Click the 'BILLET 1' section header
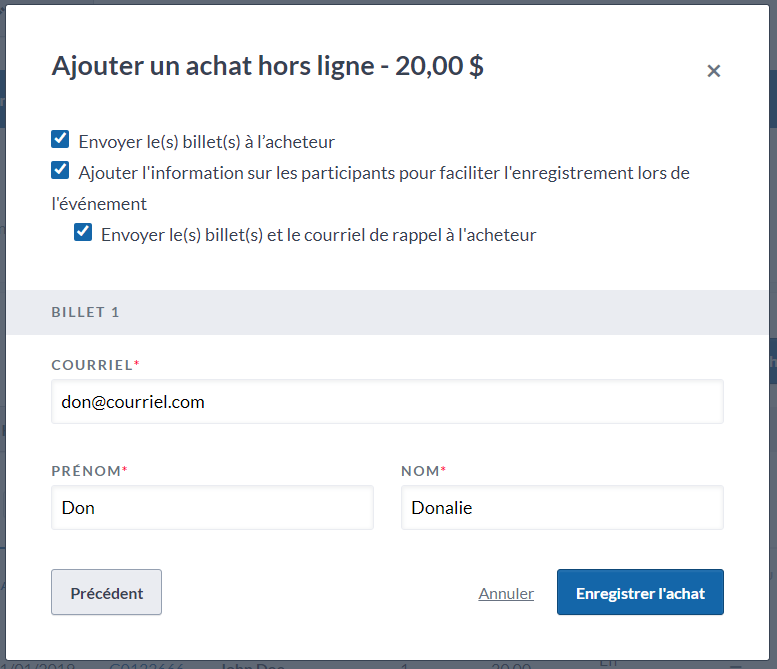 pyautogui.click(x=86, y=312)
